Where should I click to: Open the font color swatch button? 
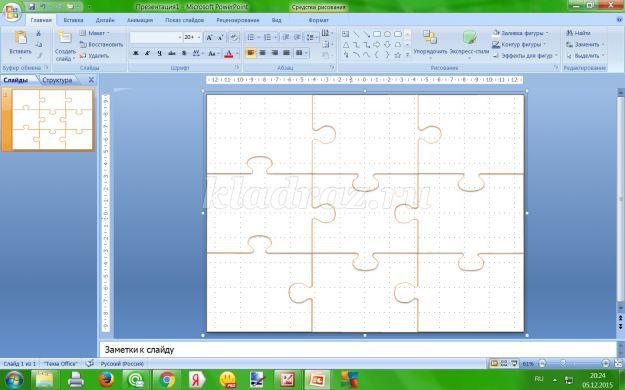click(228, 53)
